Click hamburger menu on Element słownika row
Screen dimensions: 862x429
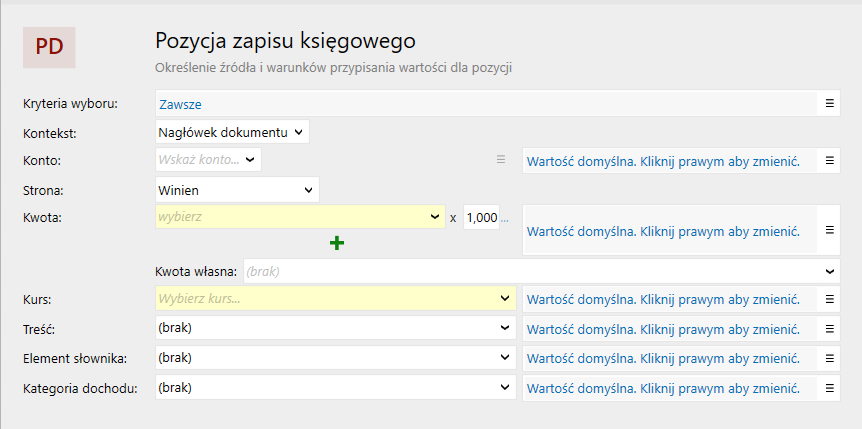click(x=828, y=358)
